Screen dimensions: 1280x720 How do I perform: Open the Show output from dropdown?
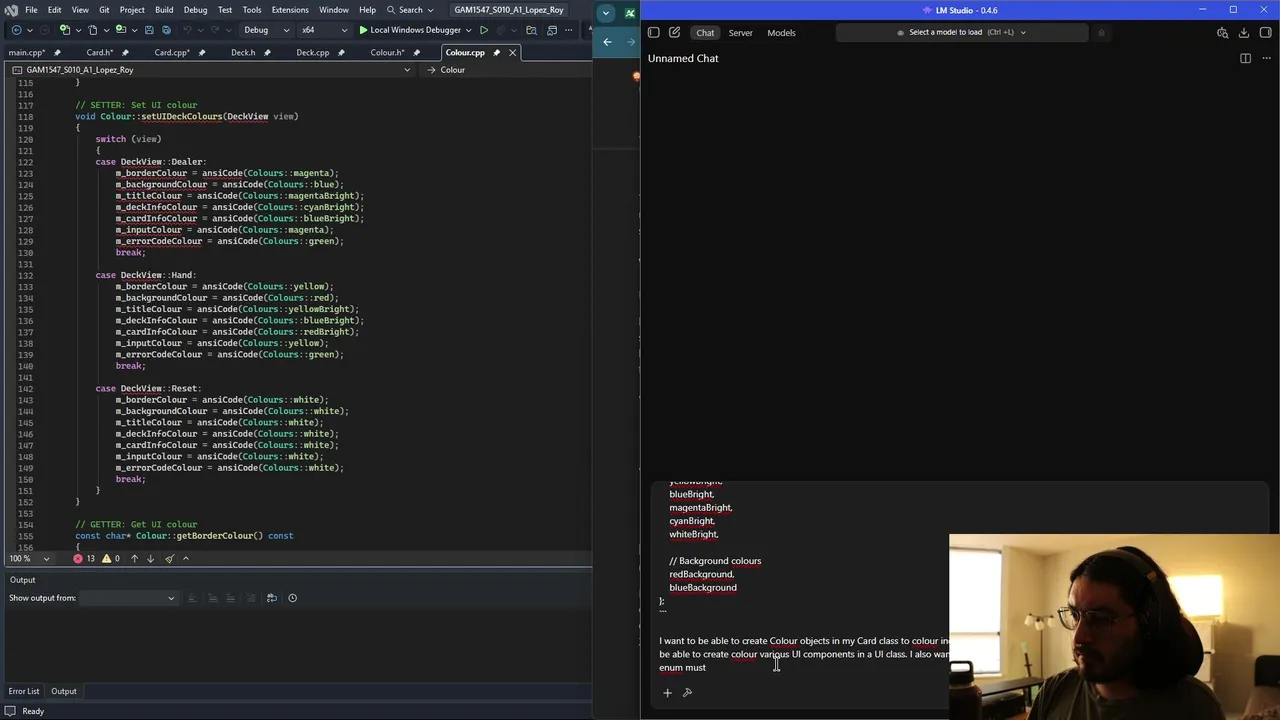128,598
